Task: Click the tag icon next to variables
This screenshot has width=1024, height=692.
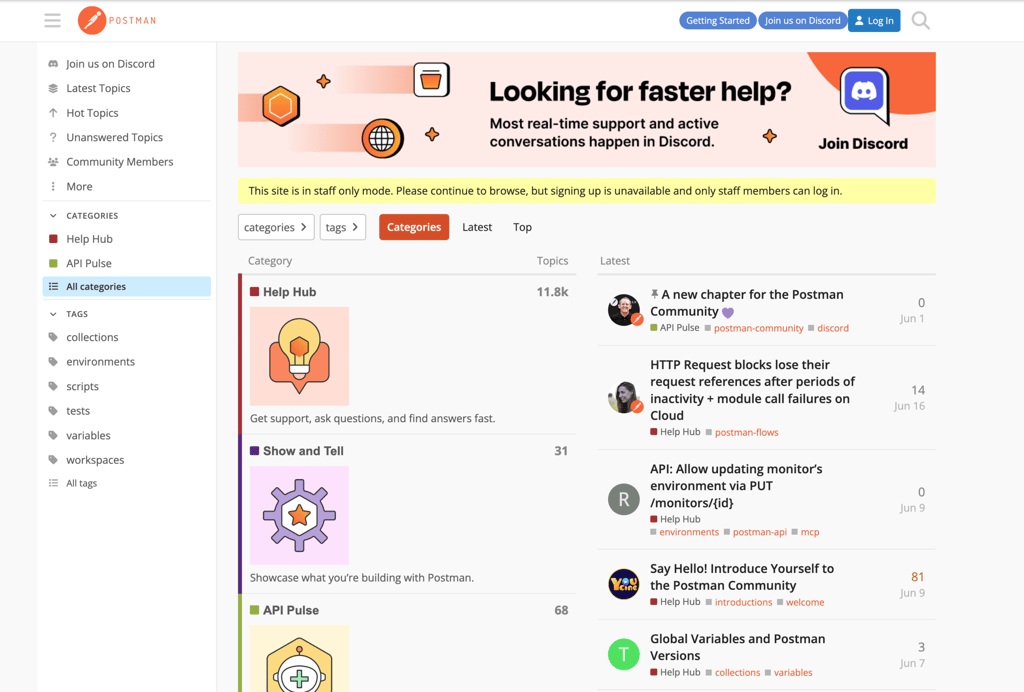Action: pos(54,435)
